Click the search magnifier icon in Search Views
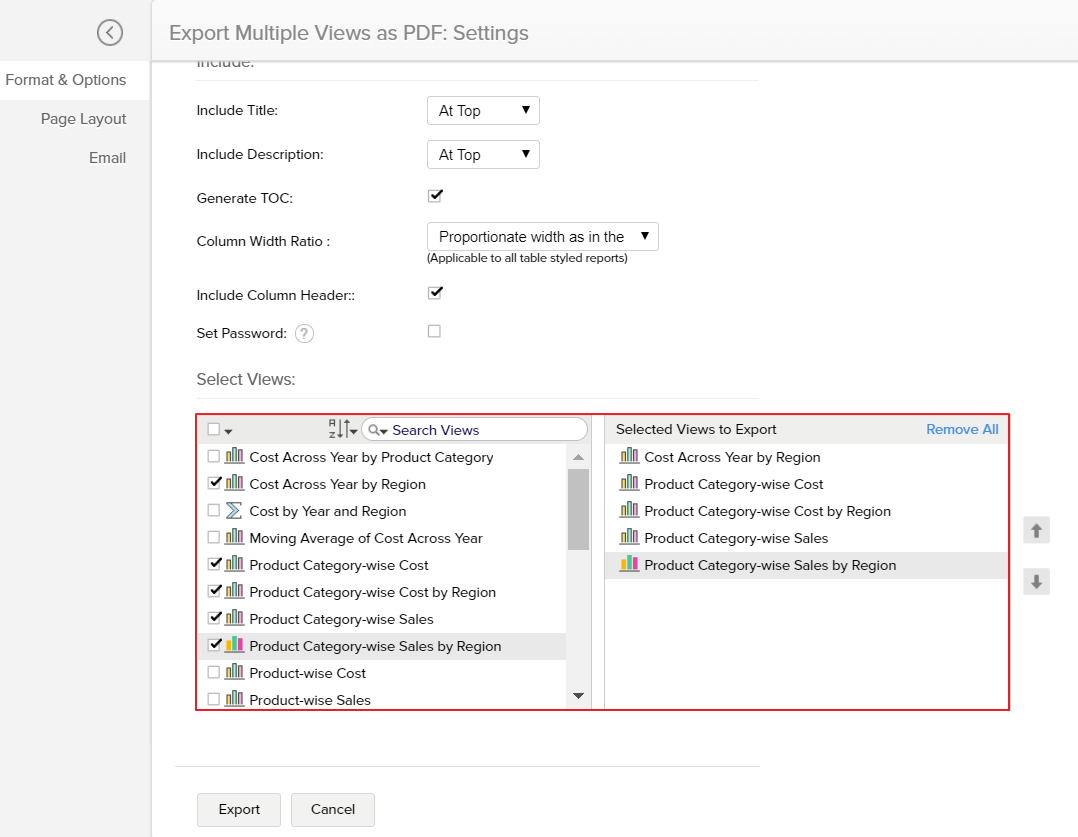The height and width of the screenshot is (837, 1078). (x=373, y=429)
